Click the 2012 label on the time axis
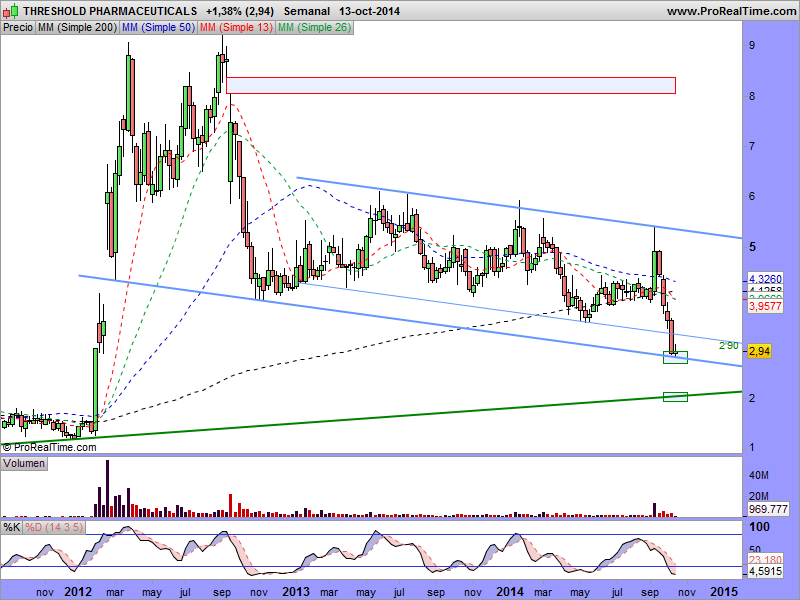This screenshot has height=600, width=800. click(78, 592)
